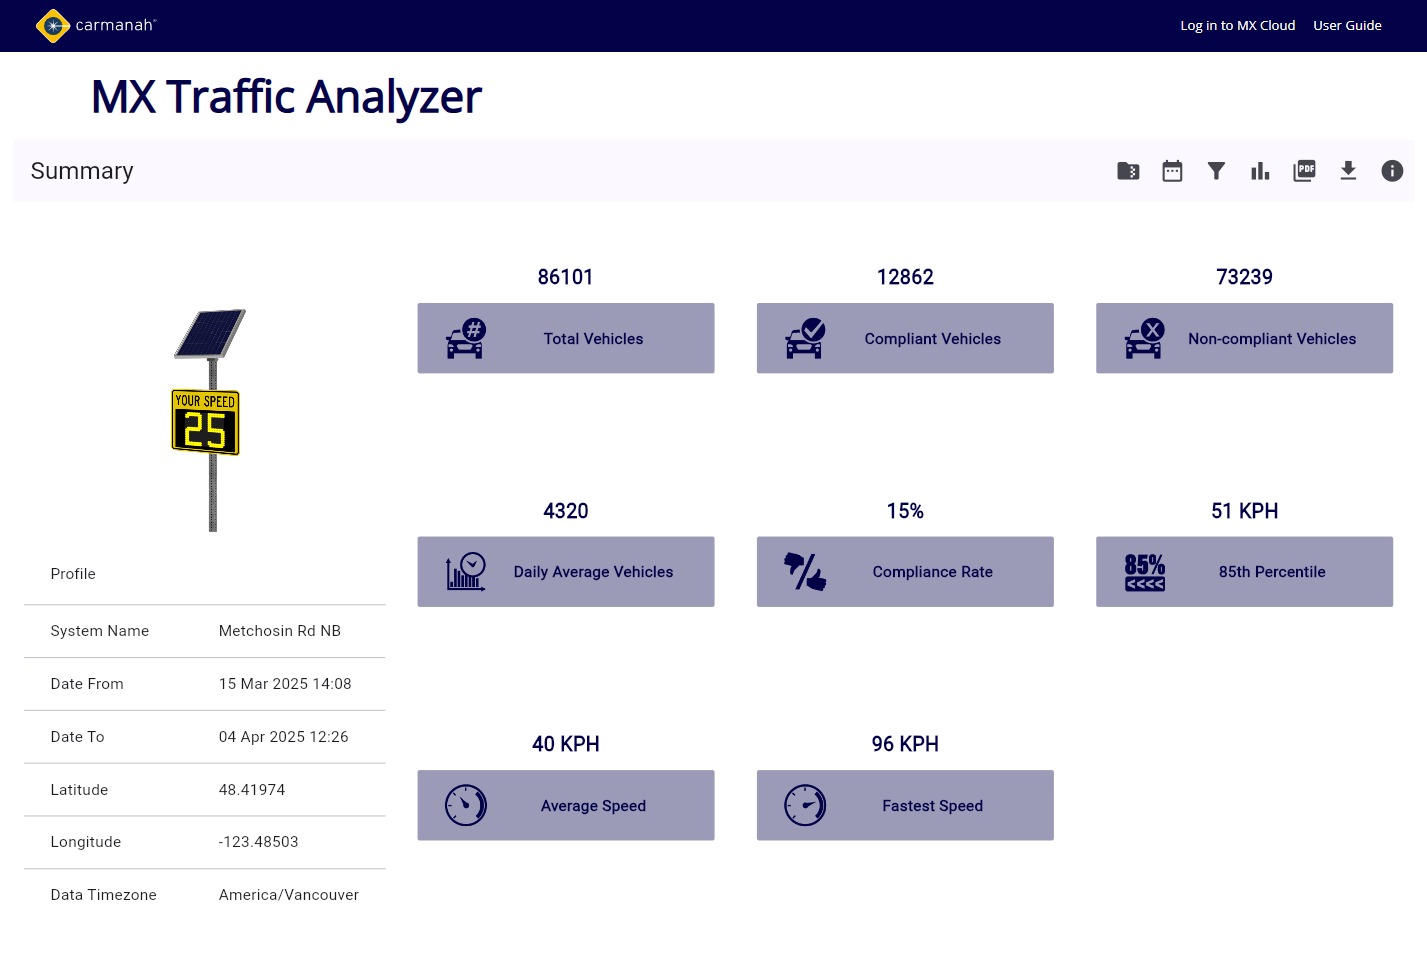
Task: Click the download icon
Action: tap(1348, 171)
